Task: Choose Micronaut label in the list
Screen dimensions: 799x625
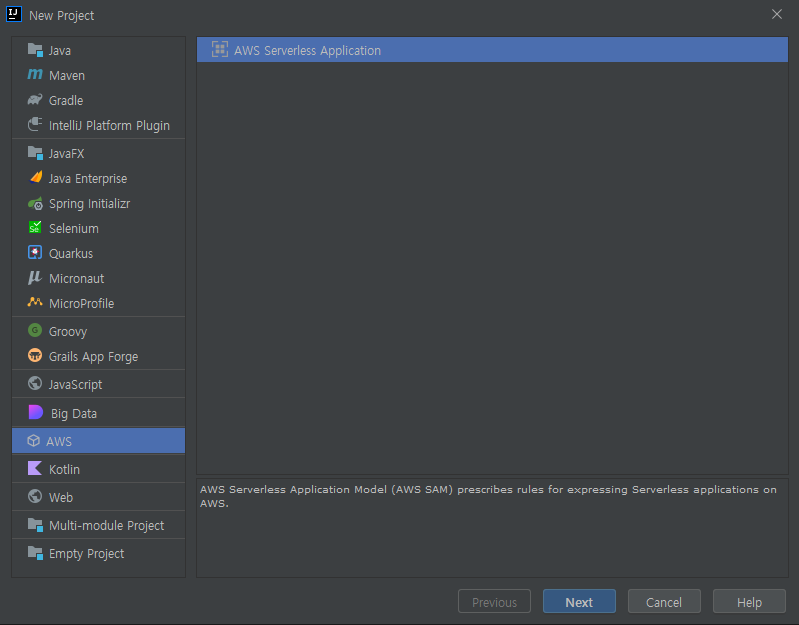Action: click(76, 278)
